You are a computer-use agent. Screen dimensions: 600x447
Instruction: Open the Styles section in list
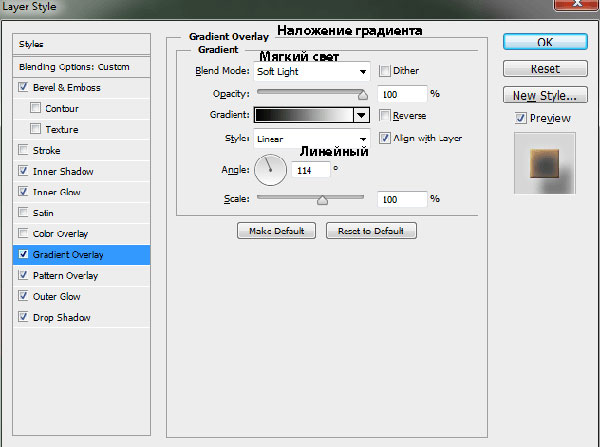[81, 44]
